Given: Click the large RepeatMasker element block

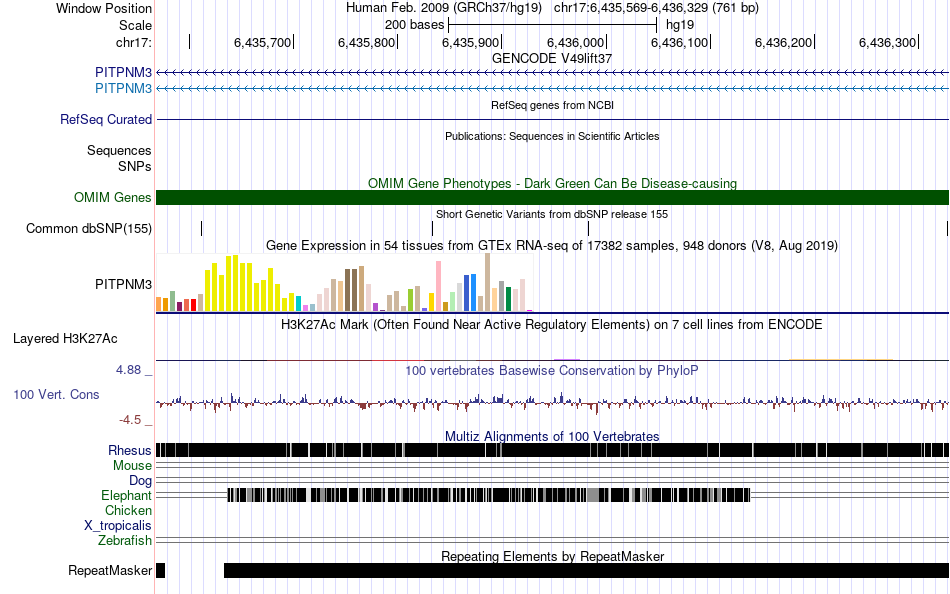Looking at the screenshot, I should (586, 570).
